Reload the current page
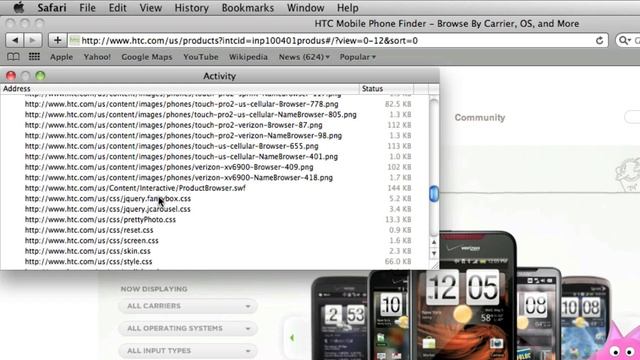640x360 pixels. (599, 40)
